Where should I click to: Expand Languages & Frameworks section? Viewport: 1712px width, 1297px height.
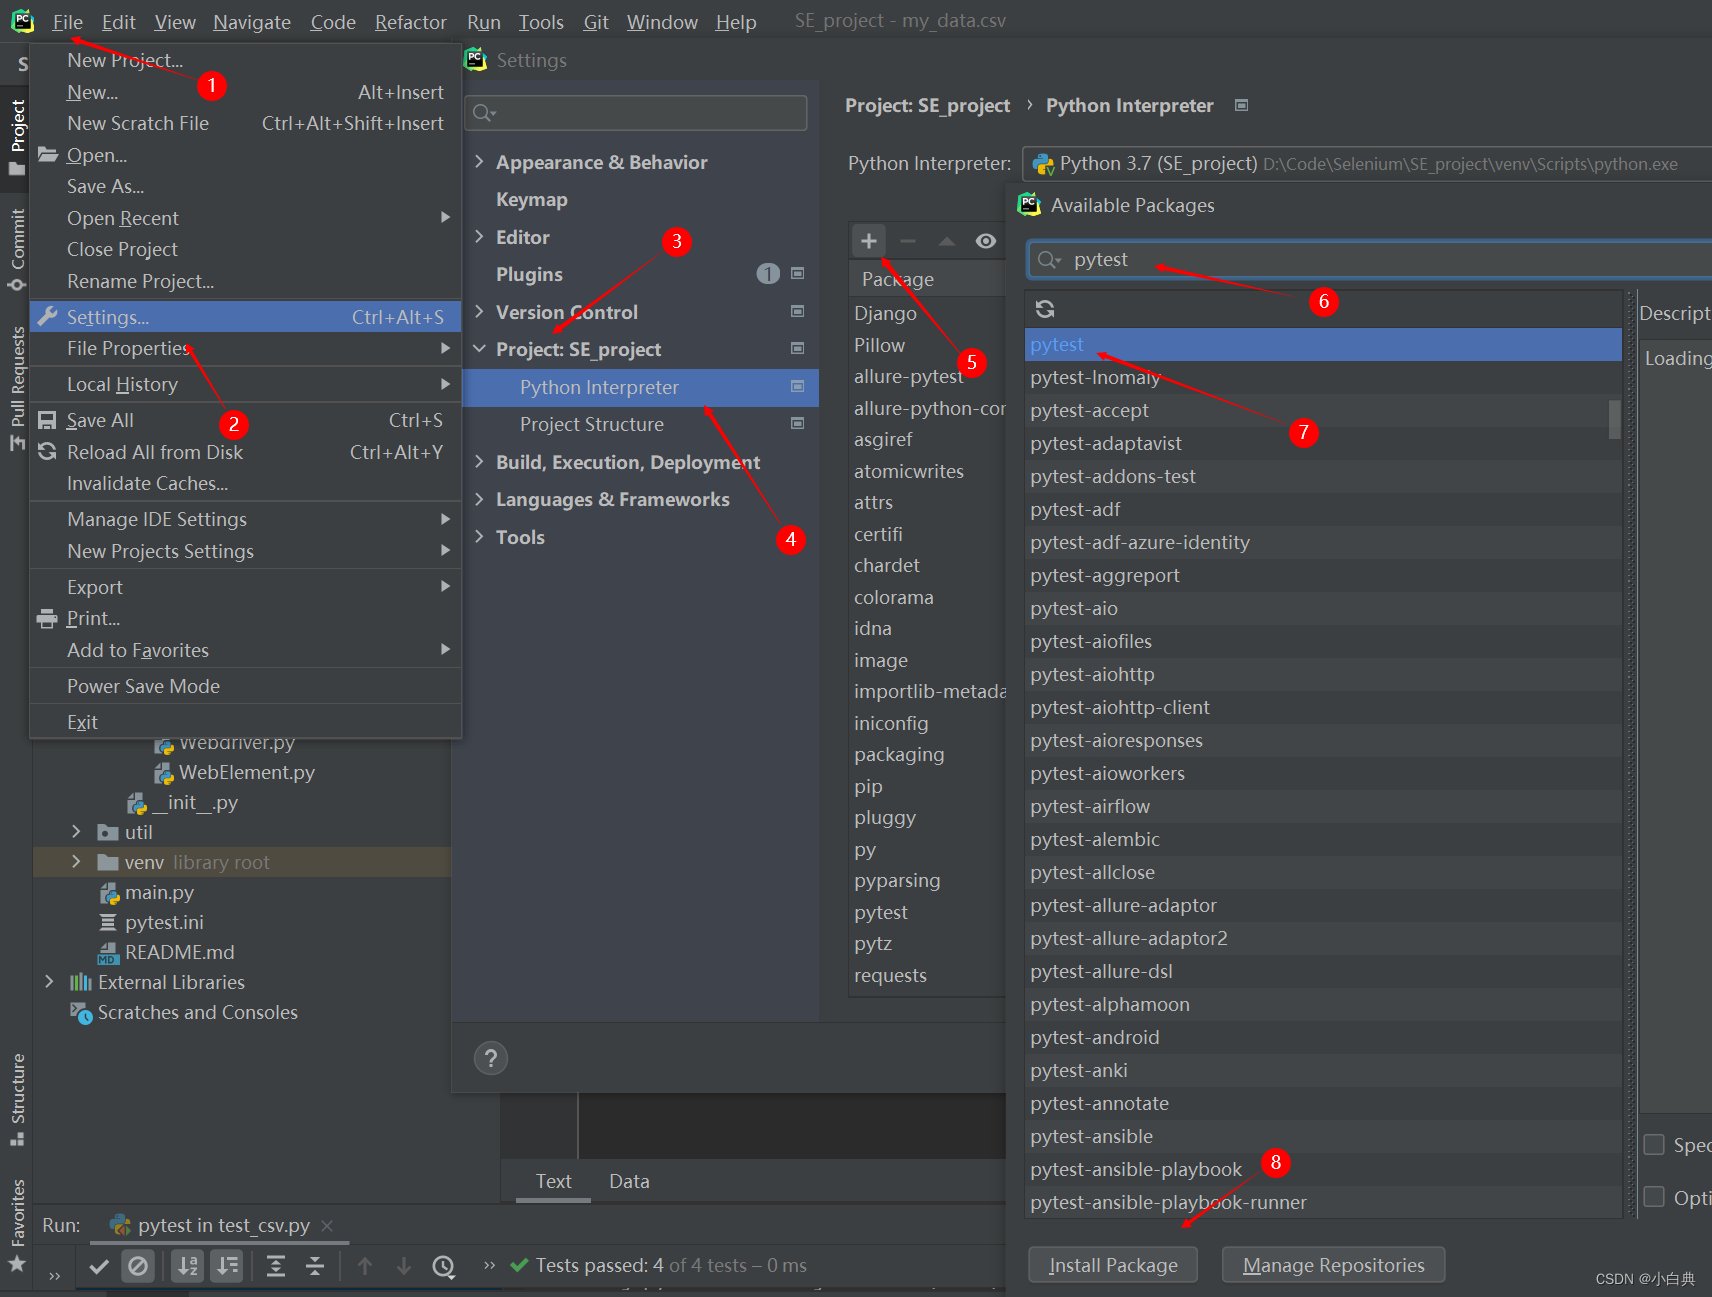[x=479, y=499]
